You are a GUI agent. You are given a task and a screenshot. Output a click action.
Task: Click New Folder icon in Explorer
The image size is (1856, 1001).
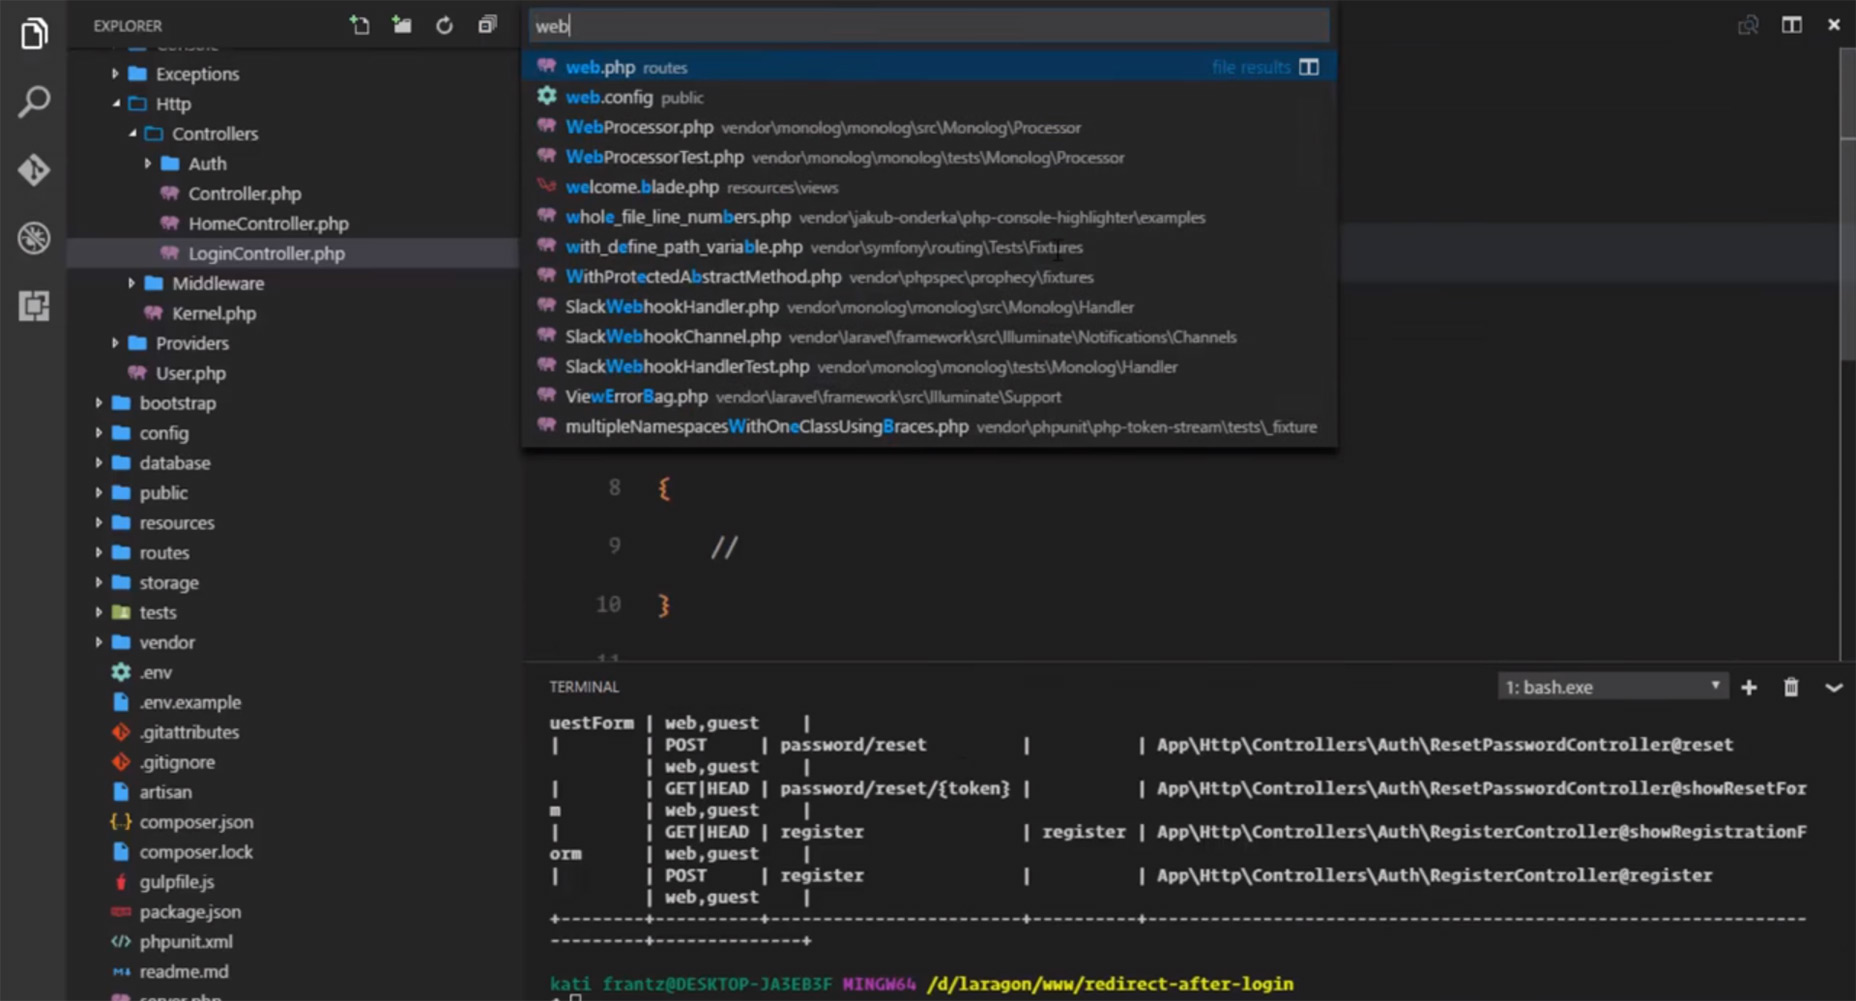tap(402, 26)
